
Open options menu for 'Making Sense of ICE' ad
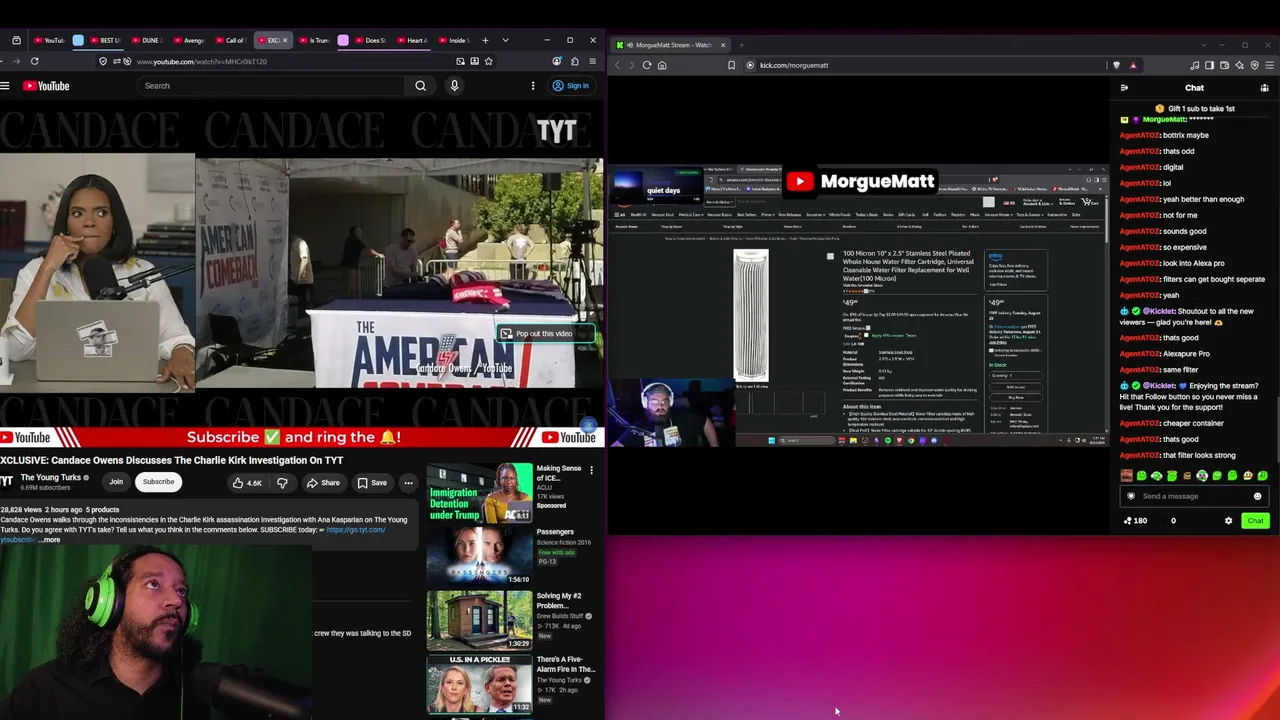(x=591, y=470)
